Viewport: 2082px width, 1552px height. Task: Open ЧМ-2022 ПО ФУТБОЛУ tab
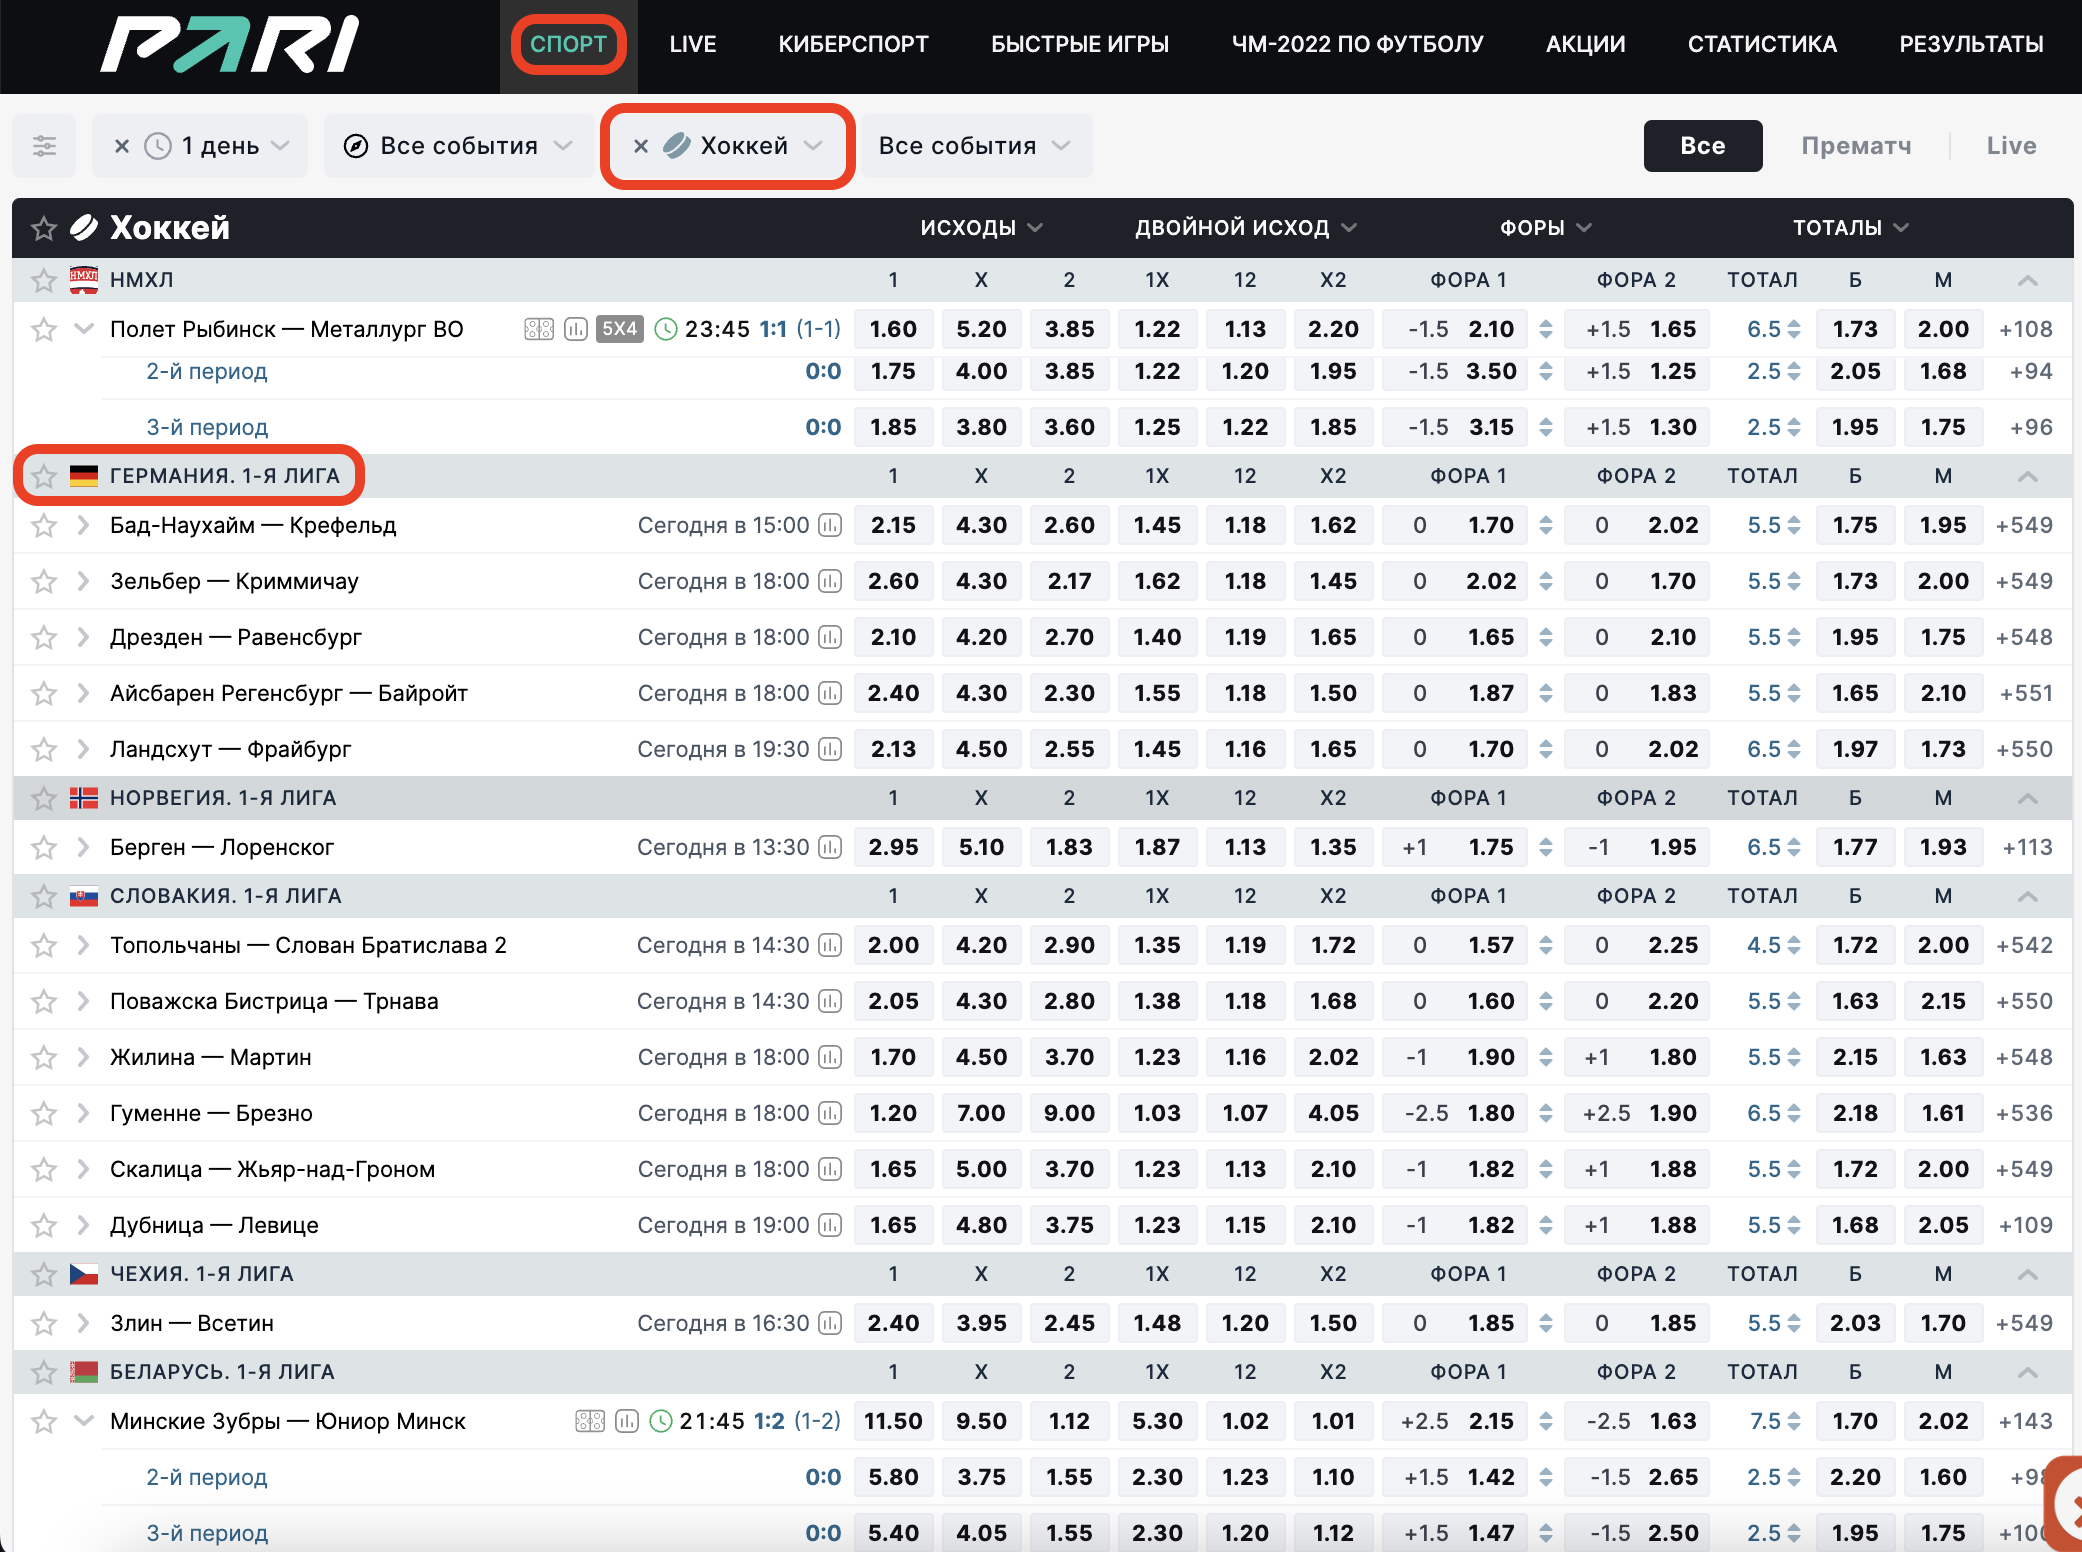point(1357,44)
